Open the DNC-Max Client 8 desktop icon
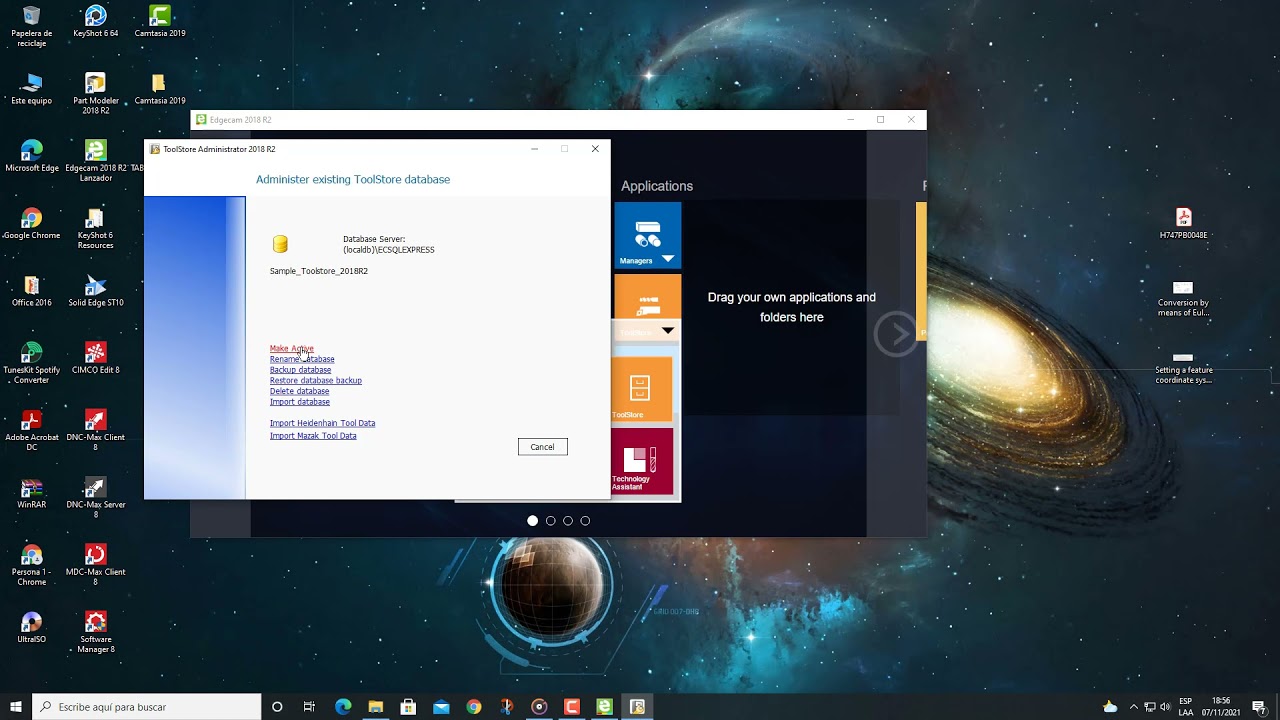The height and width of the screenshot is (720, 1280). (95, 421)
